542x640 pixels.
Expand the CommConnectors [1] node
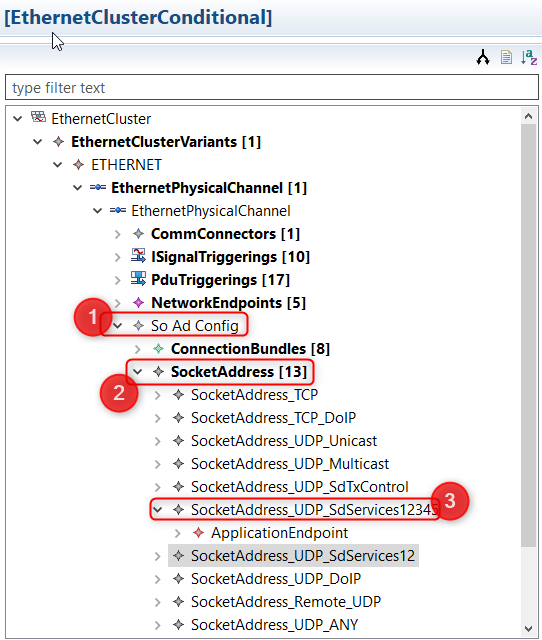point(118,234)
